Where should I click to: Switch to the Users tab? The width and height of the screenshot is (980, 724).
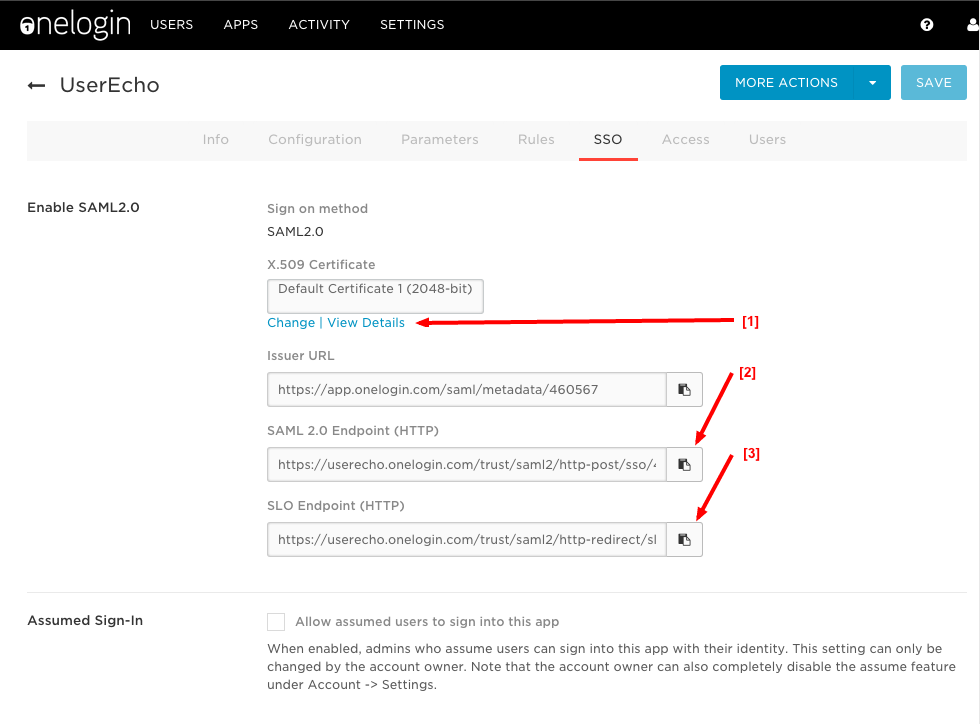[x=768, y=139]
